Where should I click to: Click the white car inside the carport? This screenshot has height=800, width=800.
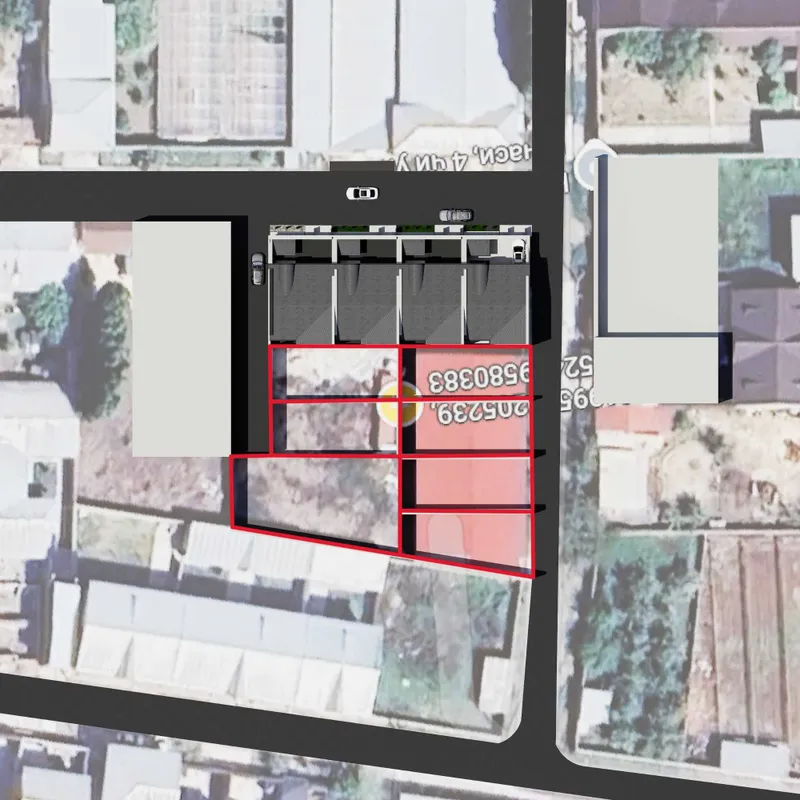[x=518, y=251]
